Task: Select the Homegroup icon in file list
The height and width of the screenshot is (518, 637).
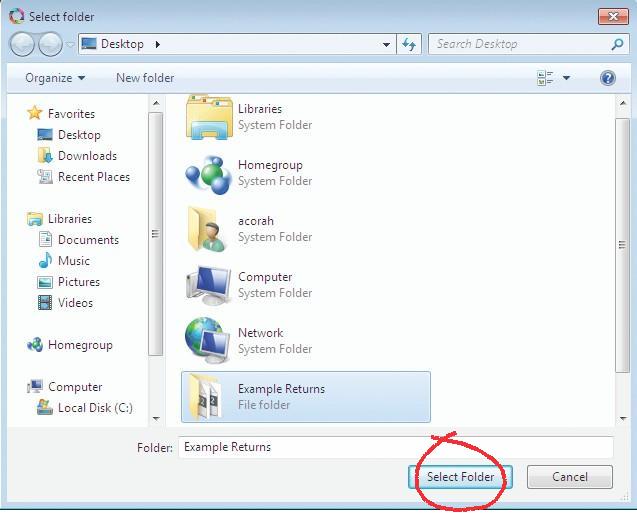Action: pyautogui.click(x=209, y=173)
